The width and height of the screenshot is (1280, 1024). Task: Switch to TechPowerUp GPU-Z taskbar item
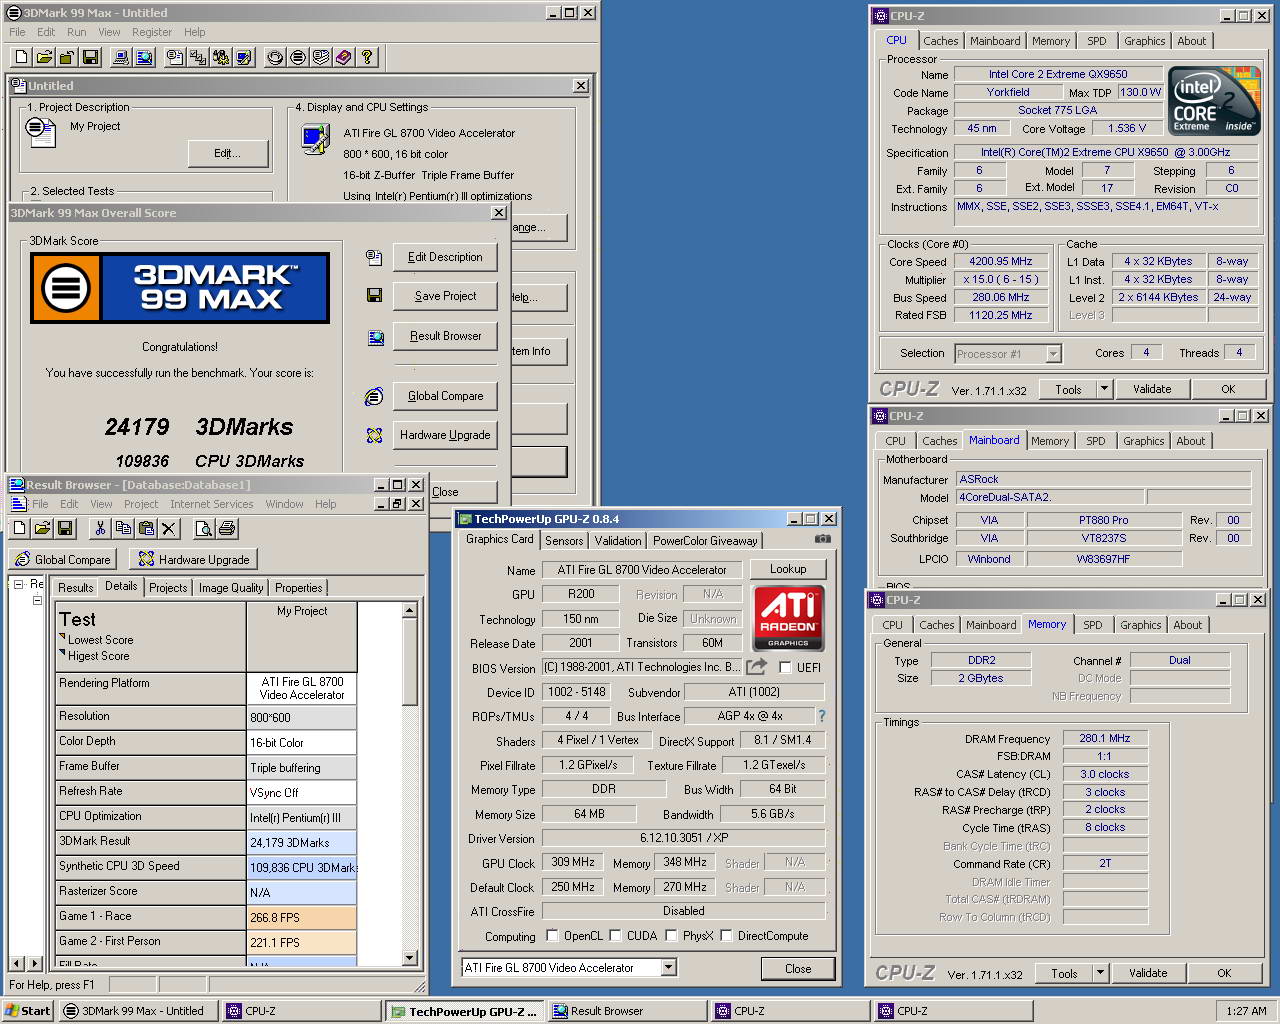pyautogui.click(x=466, y=1011)
